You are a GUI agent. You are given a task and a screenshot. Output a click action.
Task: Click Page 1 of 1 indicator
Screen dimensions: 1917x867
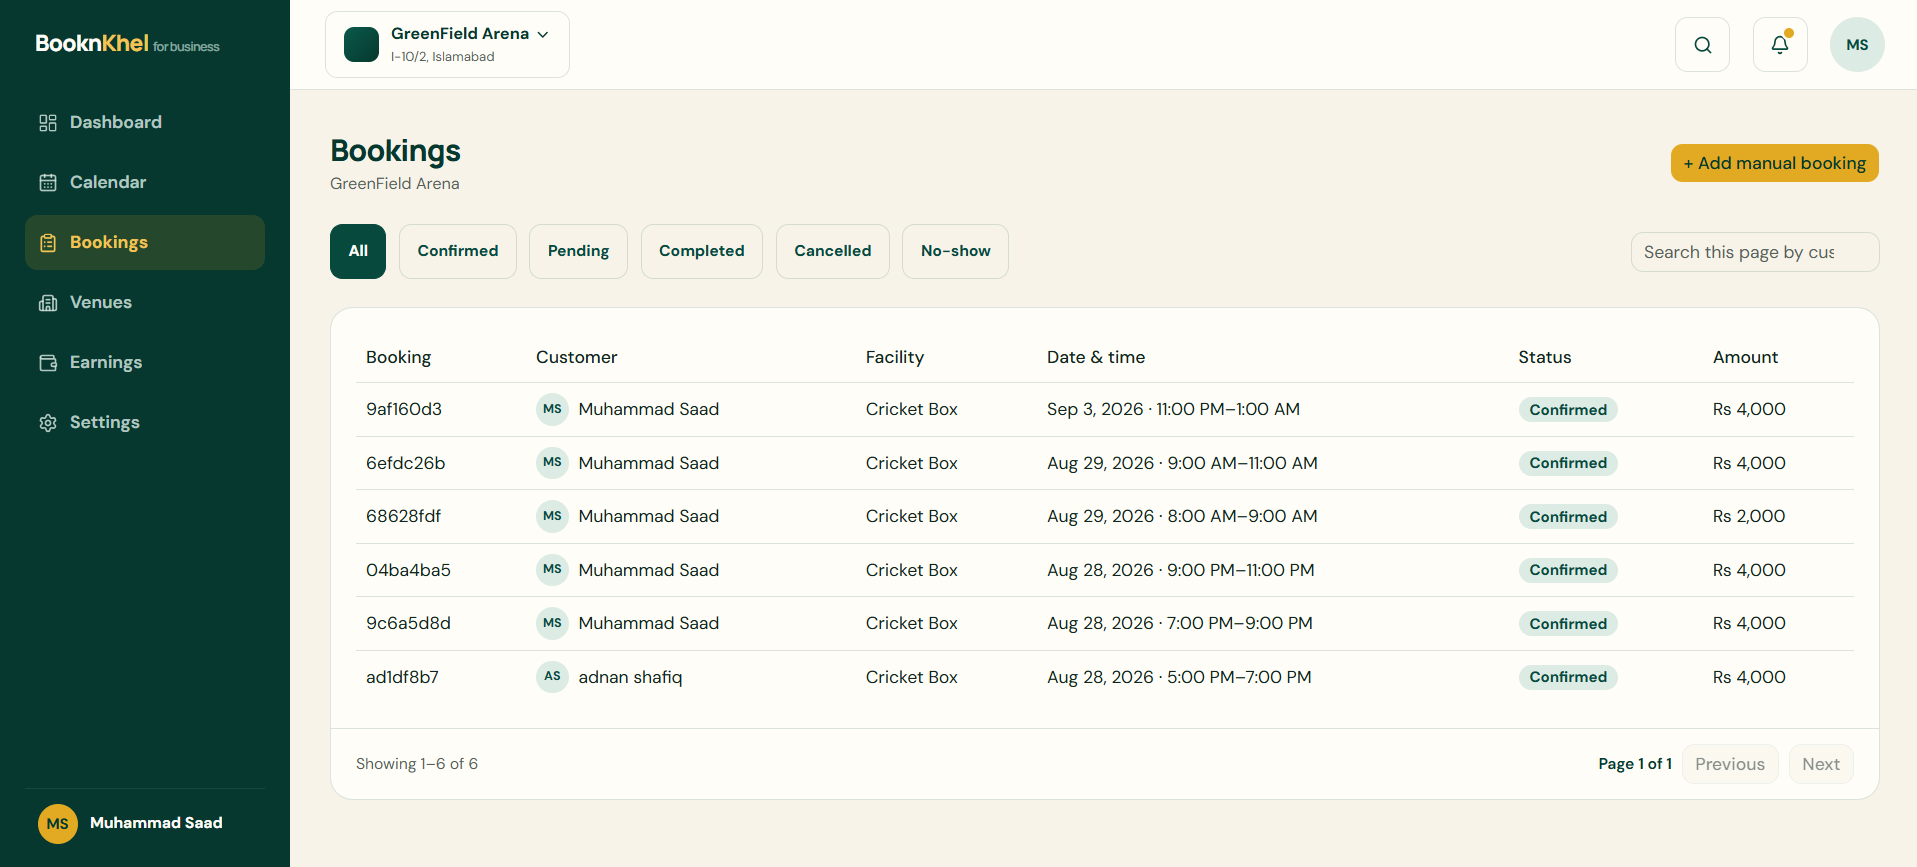(x=1635, y=764)
